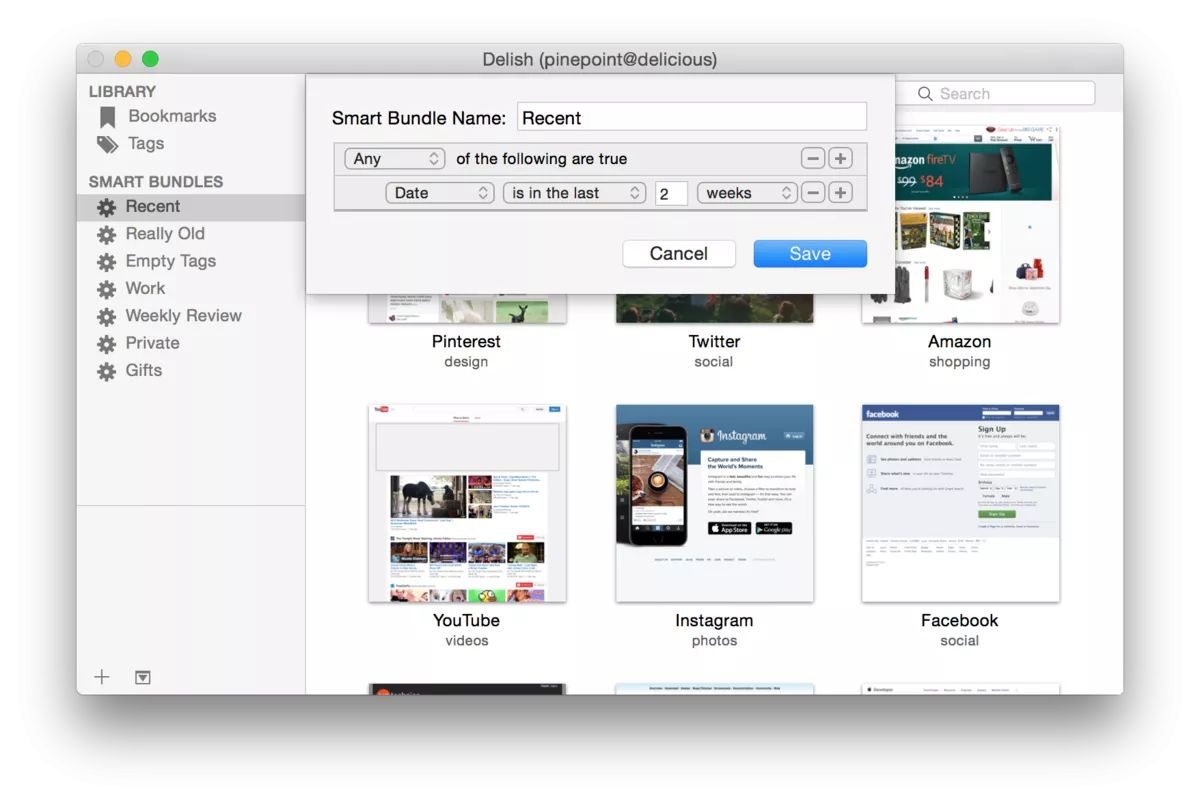Click the 'Facebook' bookmark title
Screen dimensions: 1200x804
click(x=960, y=620)
